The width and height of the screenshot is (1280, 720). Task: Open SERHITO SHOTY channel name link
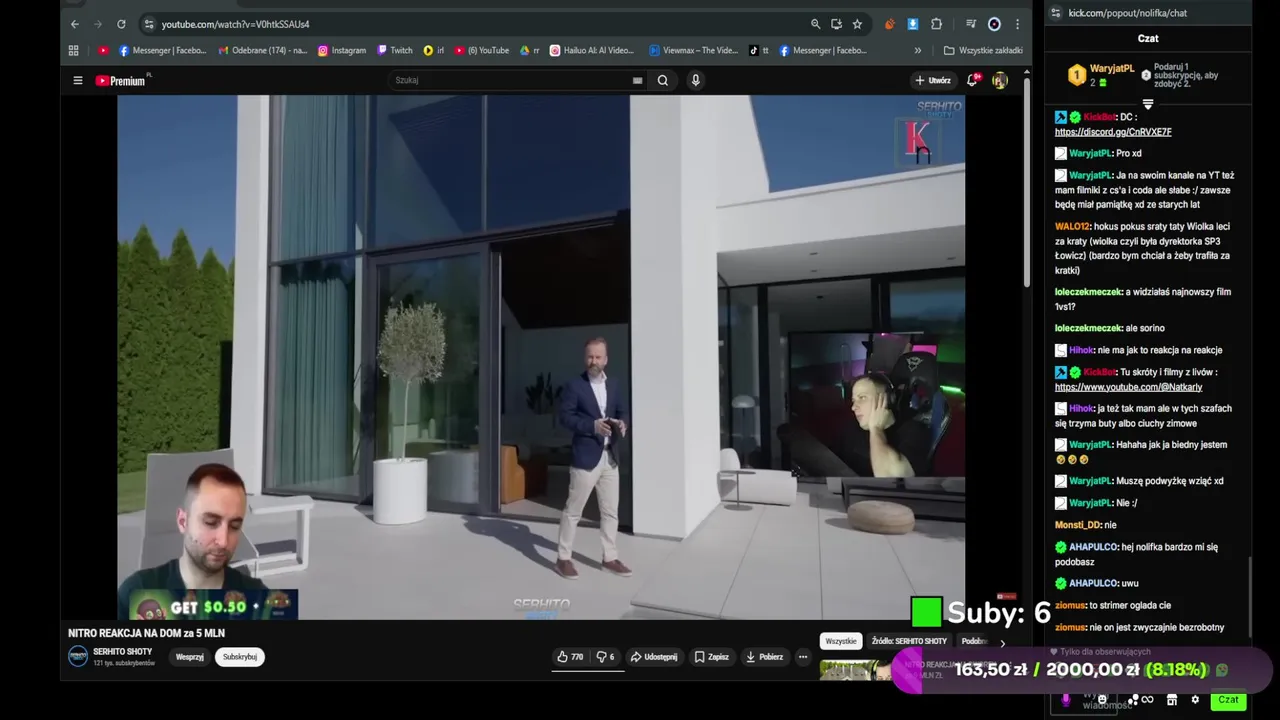pos(122,651)
